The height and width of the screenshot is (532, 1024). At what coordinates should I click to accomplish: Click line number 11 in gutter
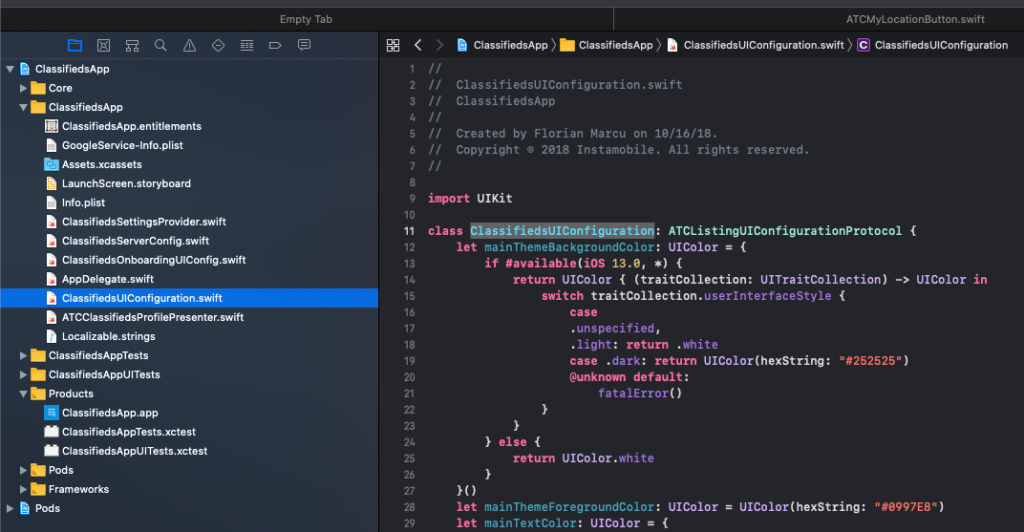click(x=409, y=231)
